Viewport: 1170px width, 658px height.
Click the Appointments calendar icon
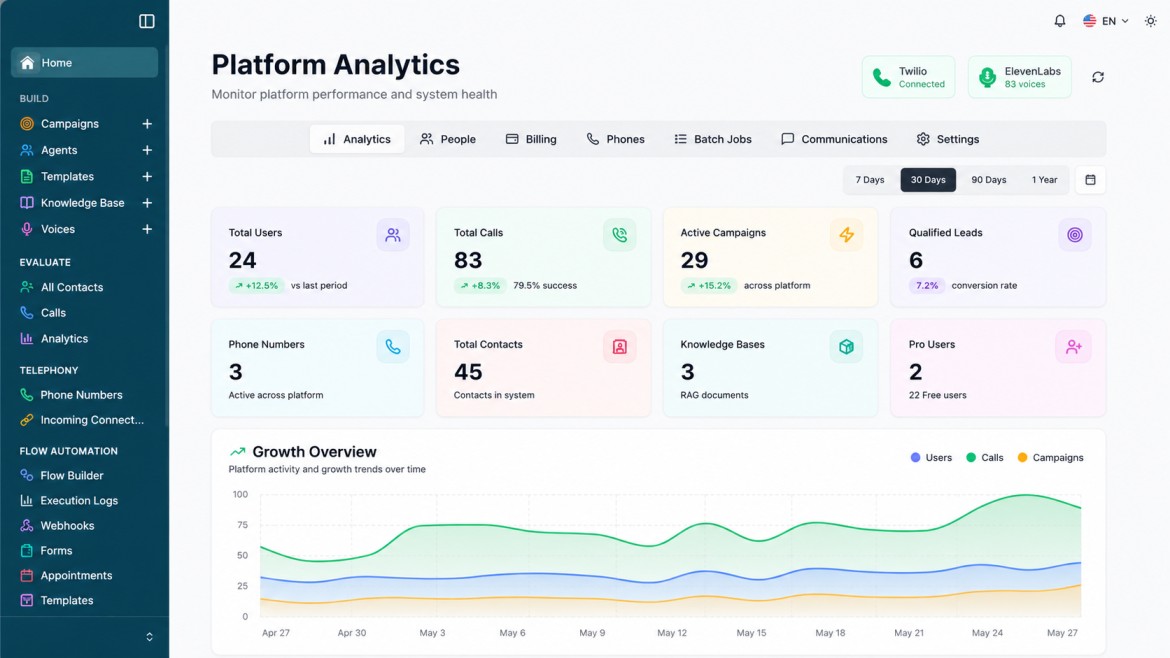(27, 575)
